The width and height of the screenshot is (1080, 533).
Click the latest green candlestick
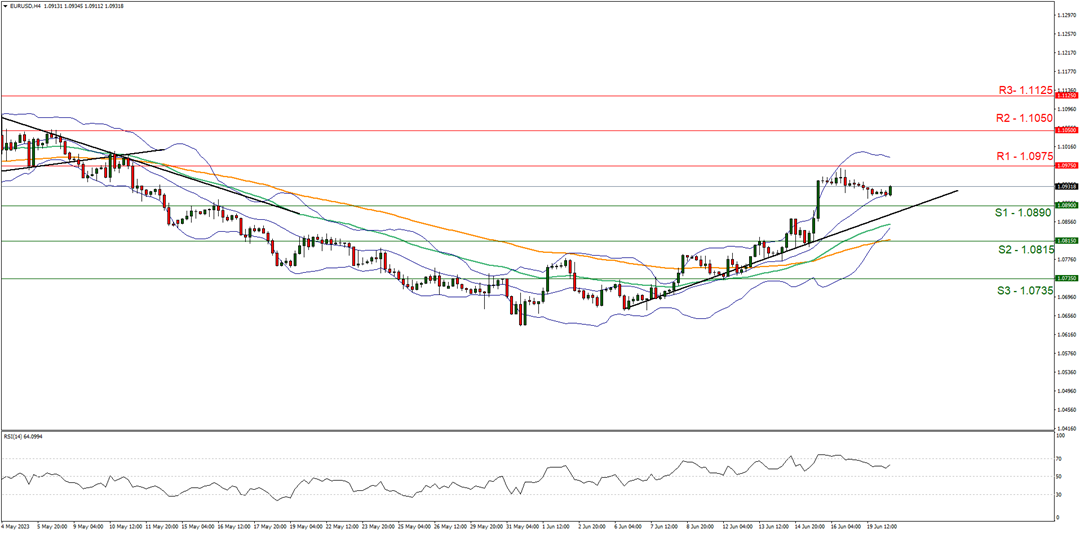click(x=890, y=190)
